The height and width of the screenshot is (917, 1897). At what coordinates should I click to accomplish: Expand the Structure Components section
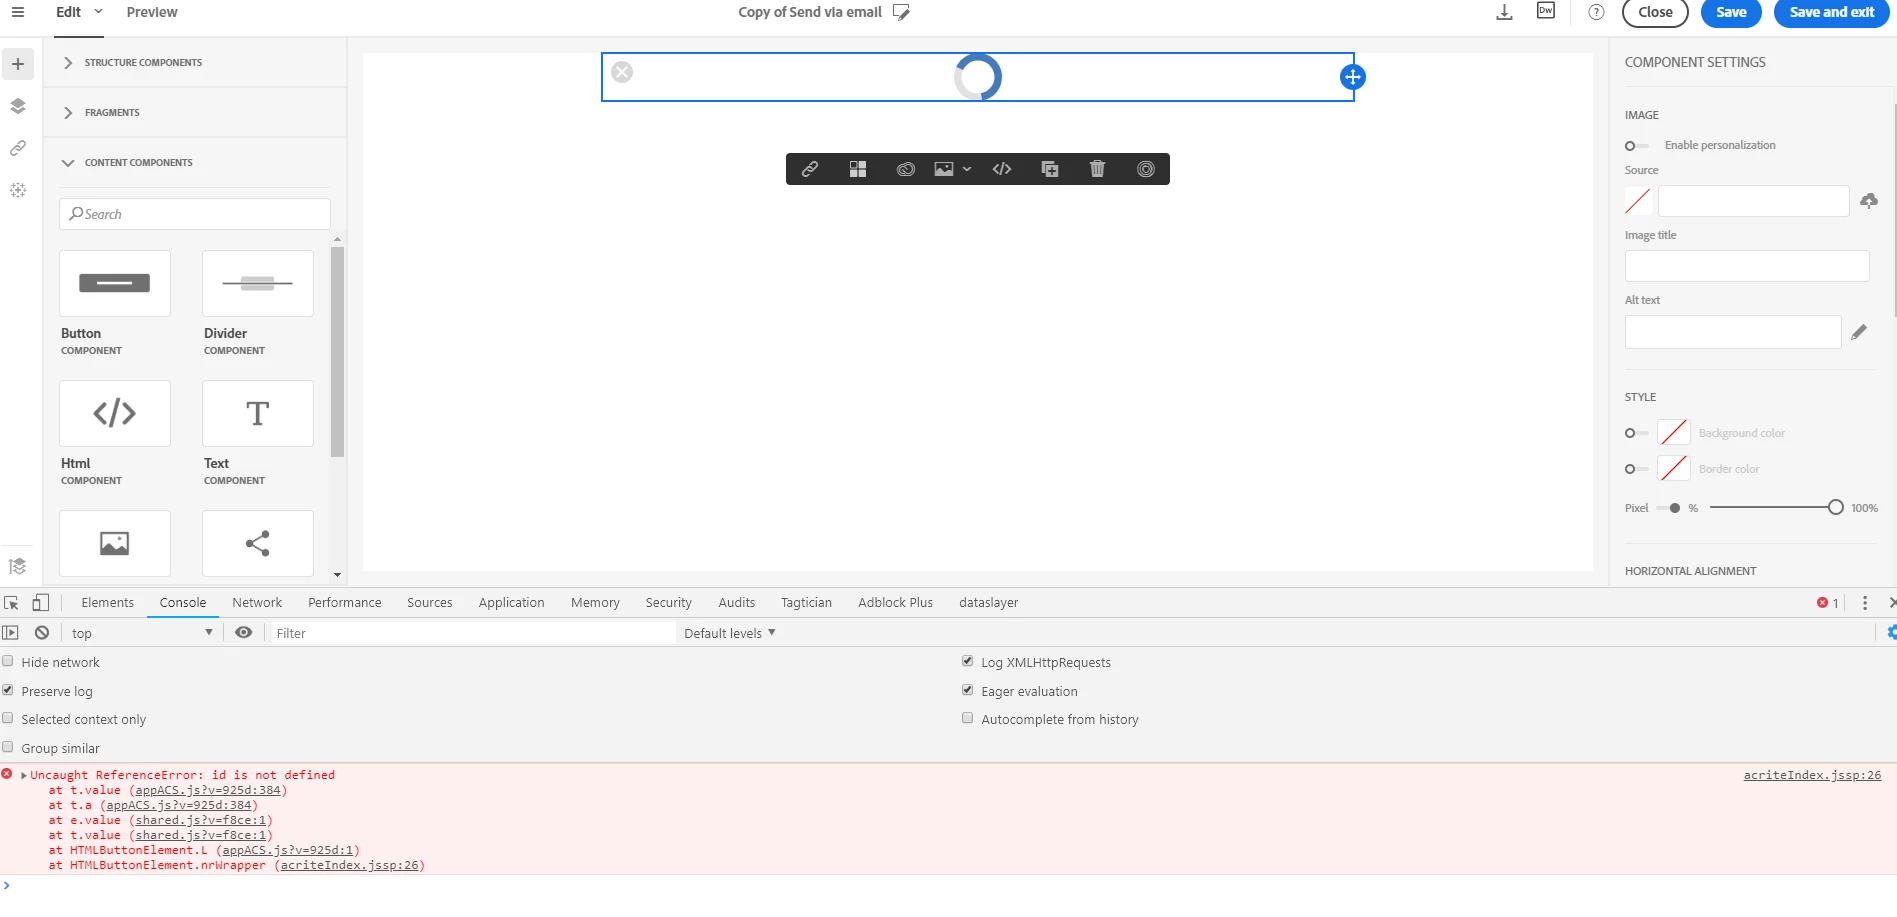pos(195,63)
